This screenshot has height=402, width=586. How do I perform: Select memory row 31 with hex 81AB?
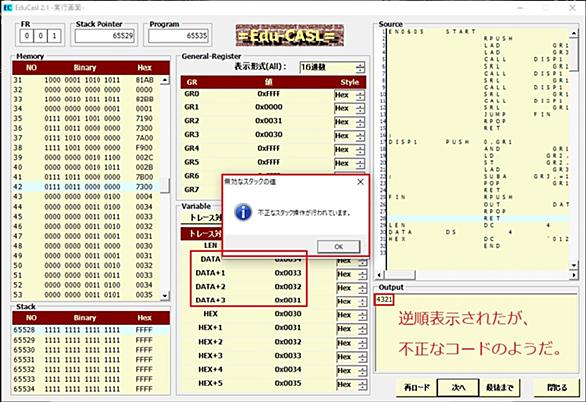[86, 80]
